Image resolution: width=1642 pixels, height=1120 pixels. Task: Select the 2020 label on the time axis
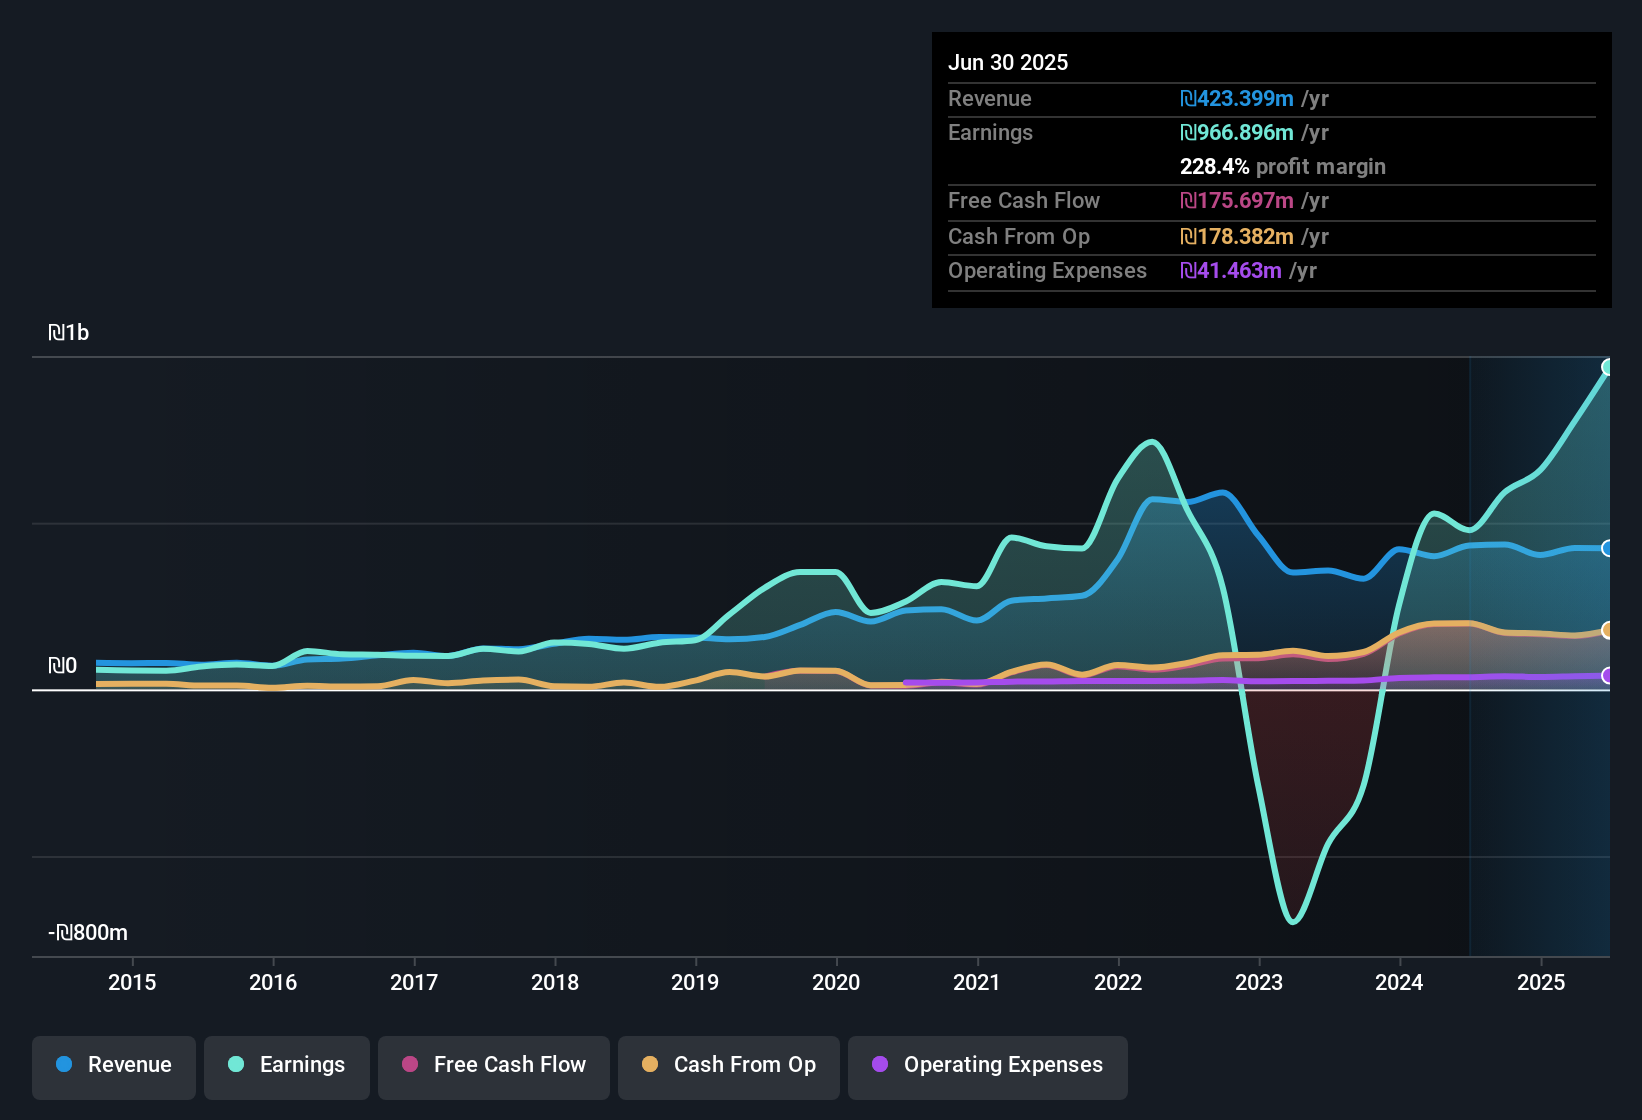pyautogui.click(x=836, y=982)
